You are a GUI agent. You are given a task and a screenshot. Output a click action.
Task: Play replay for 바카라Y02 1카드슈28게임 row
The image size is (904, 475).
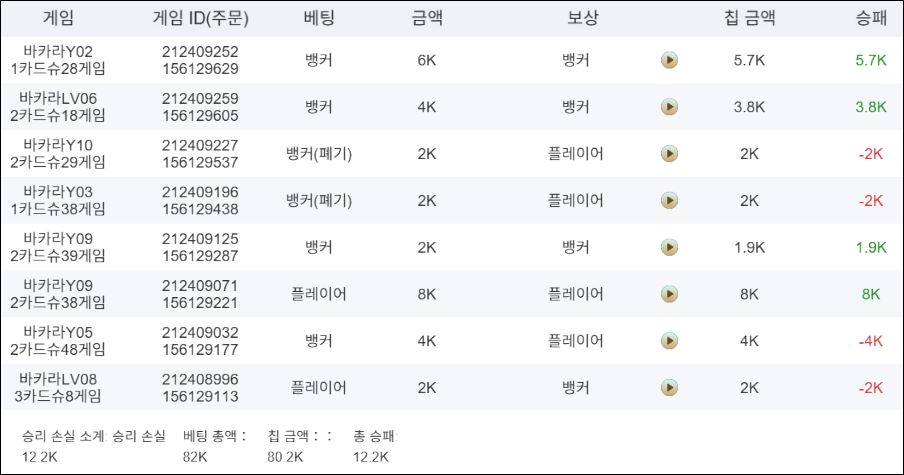[669, 60]
